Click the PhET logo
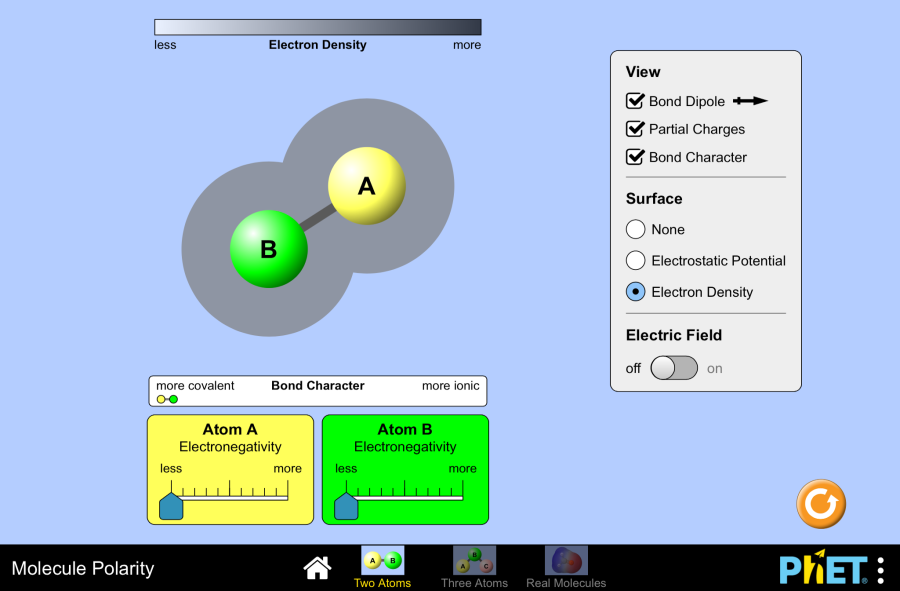This screenshot has height=591, width=900. point(822,568)
